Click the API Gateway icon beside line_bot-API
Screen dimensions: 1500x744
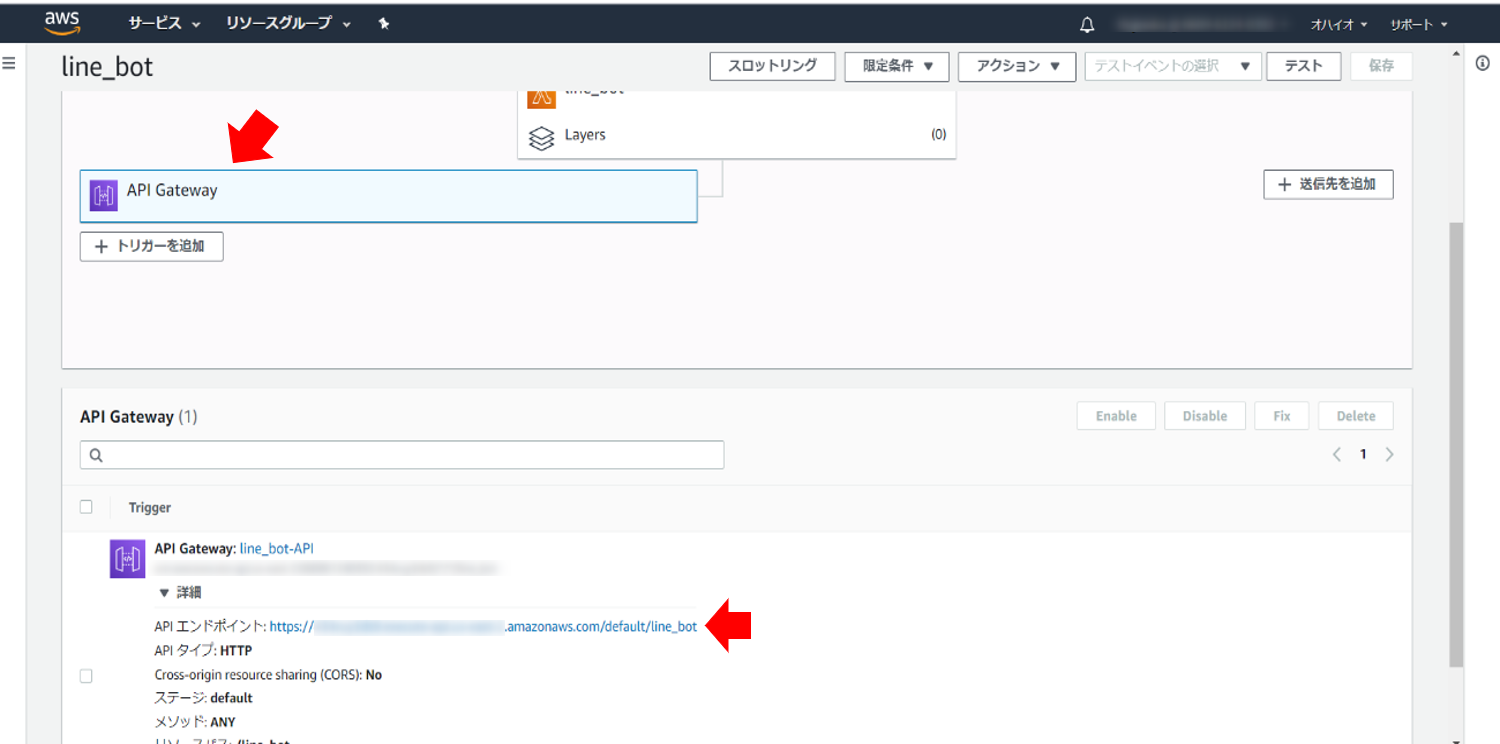click(128, 559)
